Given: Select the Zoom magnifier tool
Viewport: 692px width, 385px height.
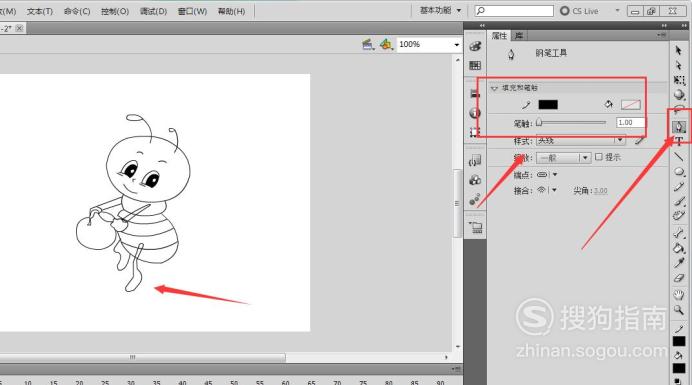Looking at the screenshot, I should click(x=679, y=310).
